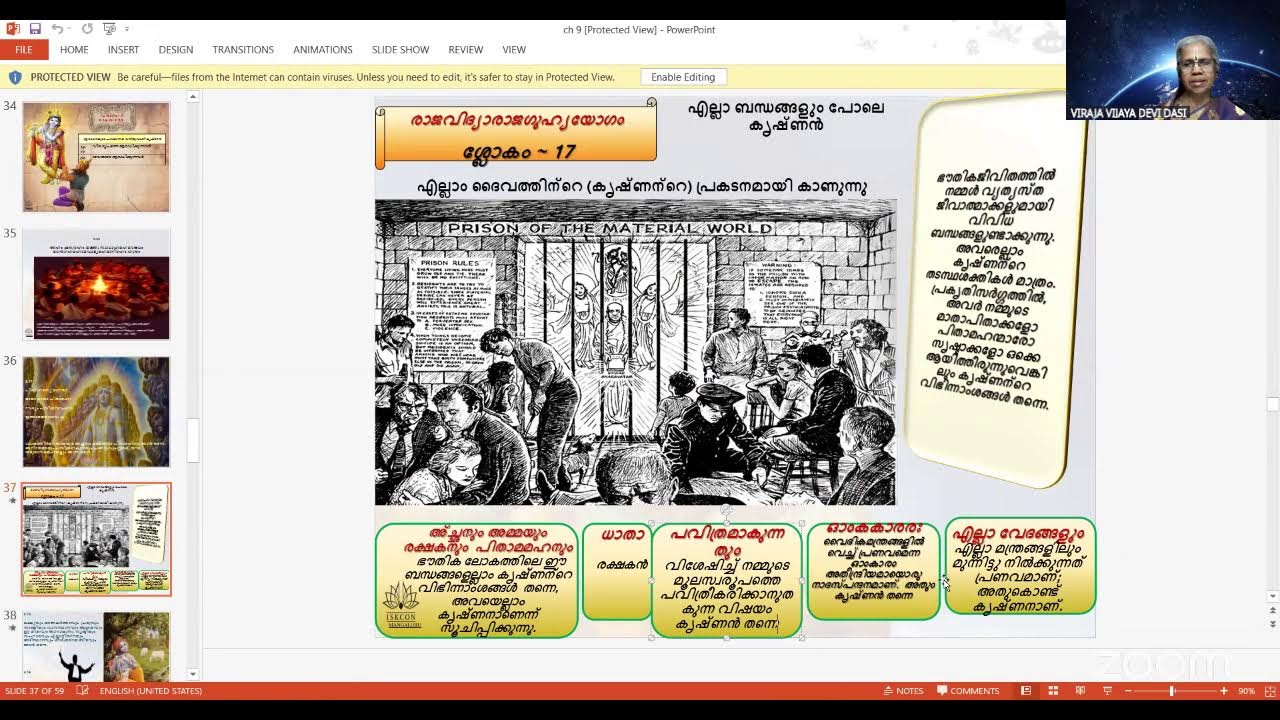Open Customize Quick Access Toolbar dropdown
Screen dimensions: 1280x720
[126, 29]
